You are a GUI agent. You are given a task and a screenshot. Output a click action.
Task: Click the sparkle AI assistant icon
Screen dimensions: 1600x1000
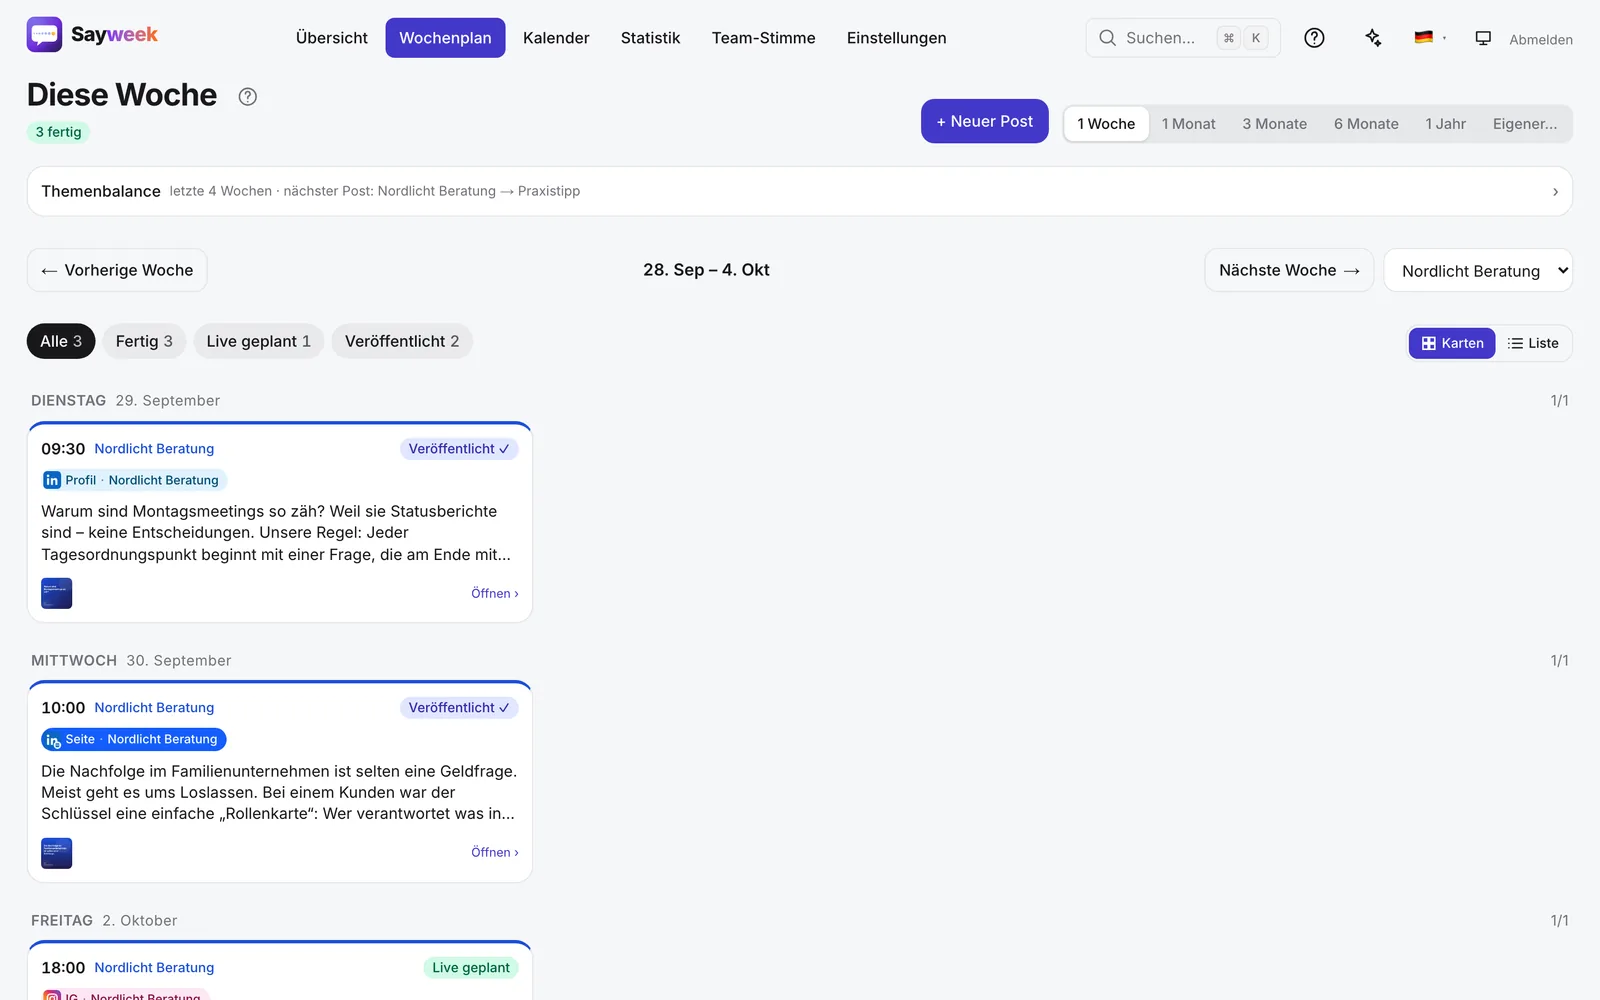click(x=1373, y=38)
